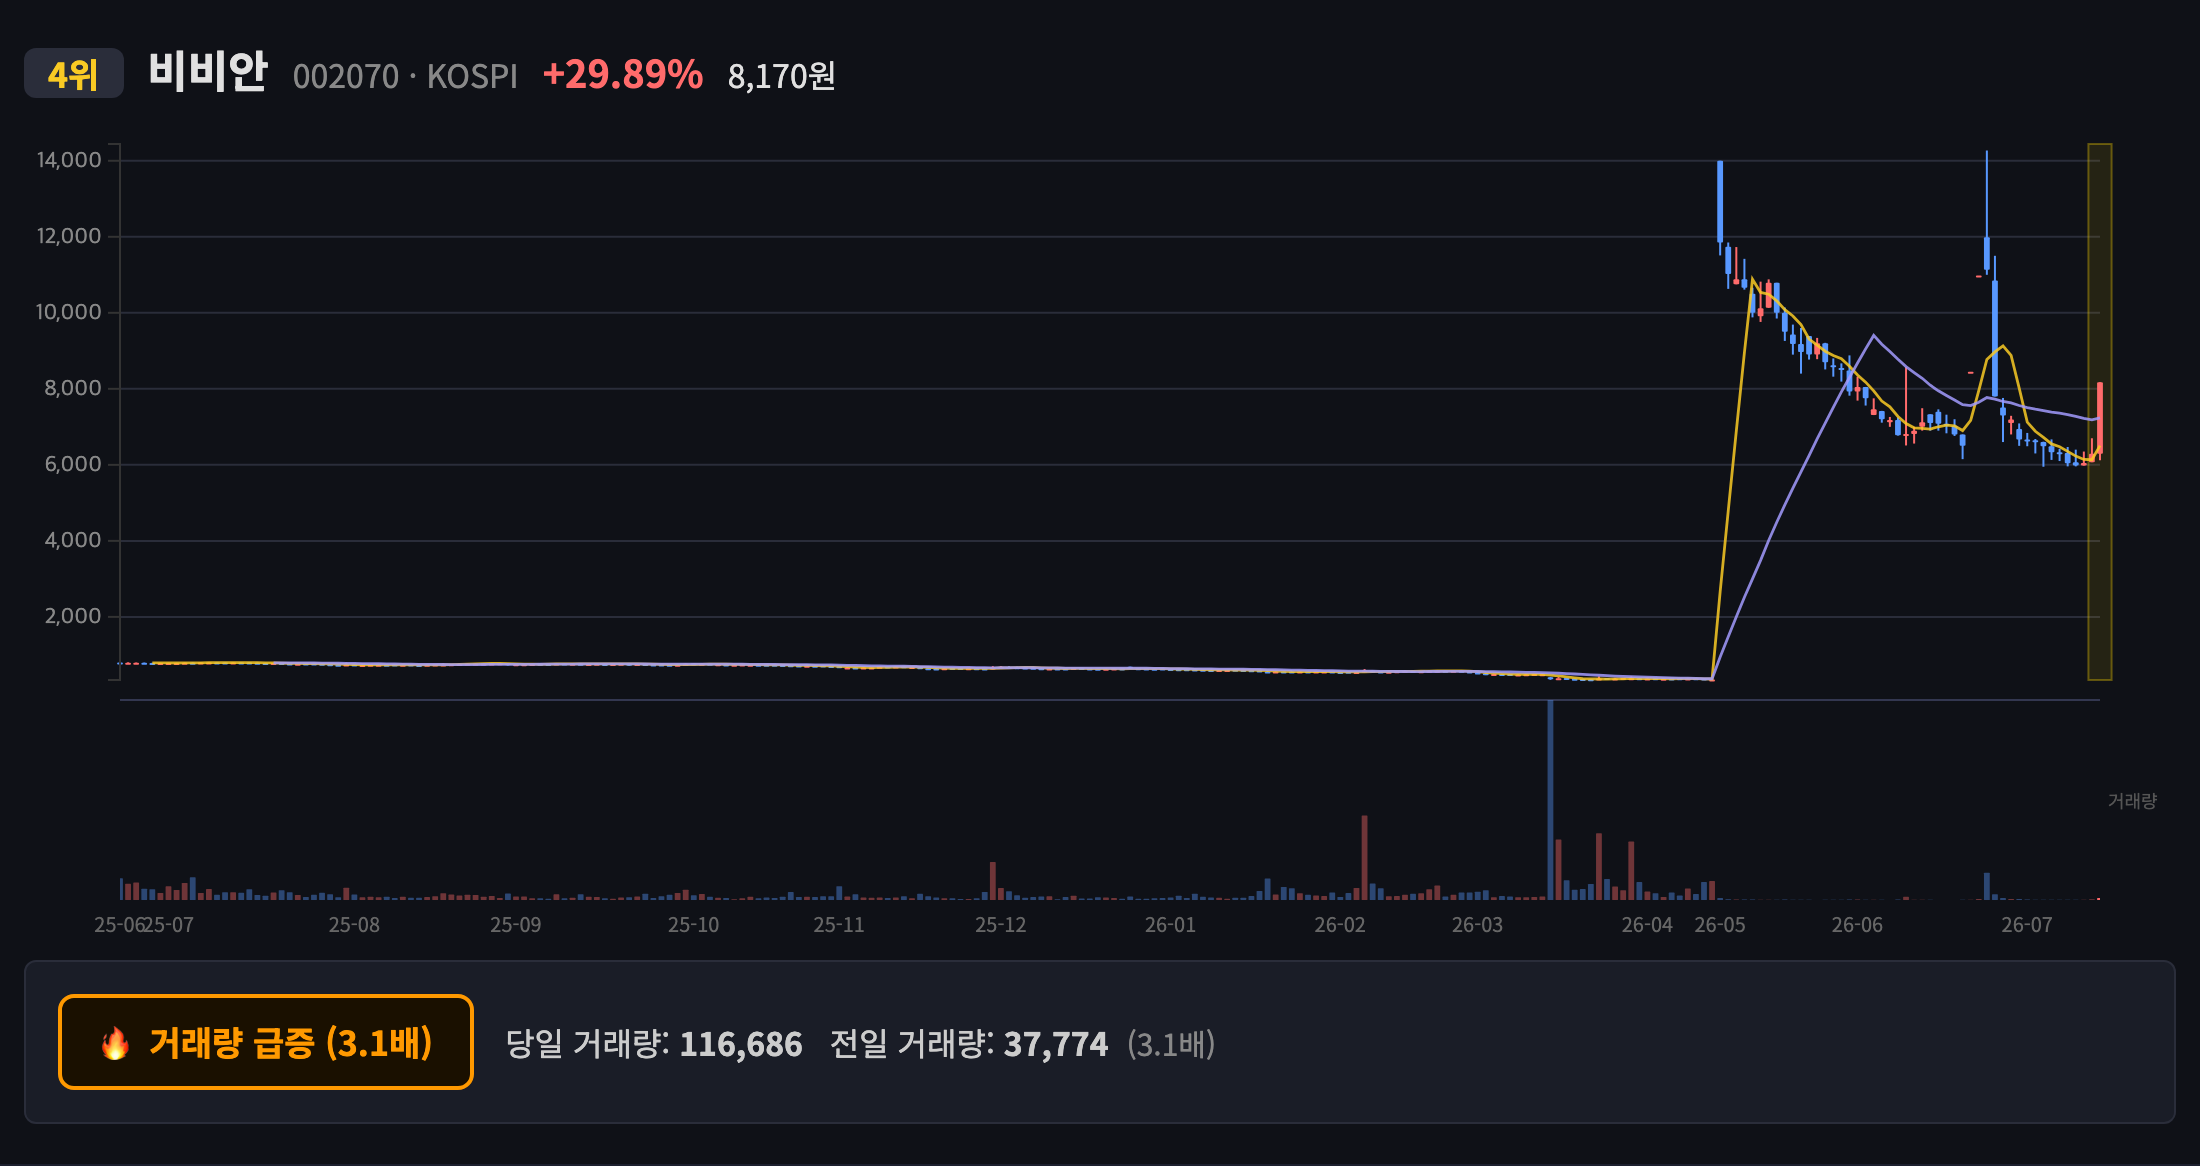Click the 25-10 date label on the x-axis
Image resolution: width=2200 pixels, height=1166 pixels.
(693, 925)
